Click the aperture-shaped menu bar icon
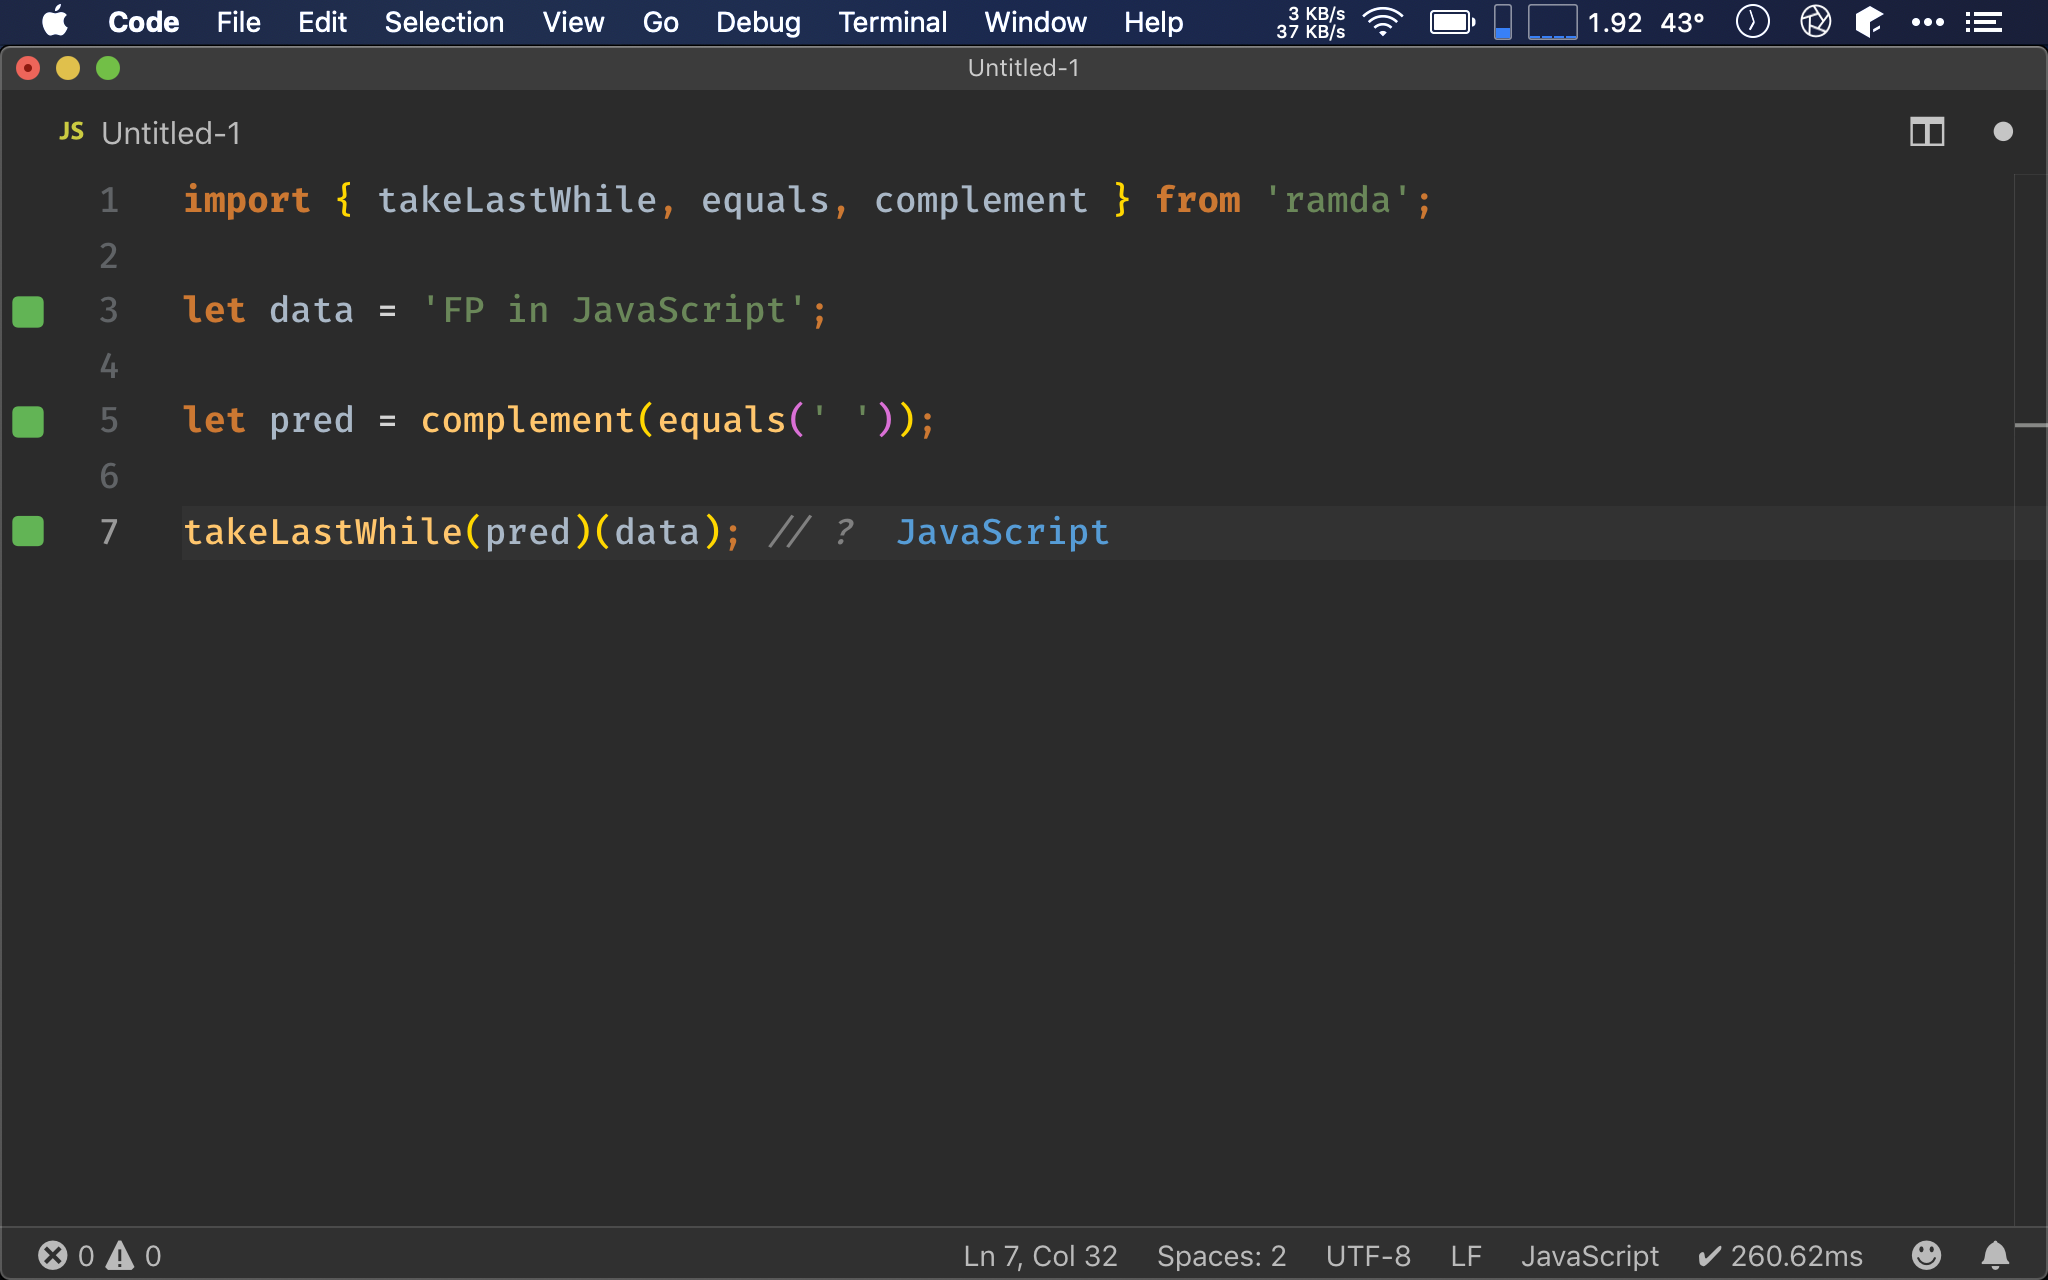The image size is (2048, 1280). coord(1815,22)
